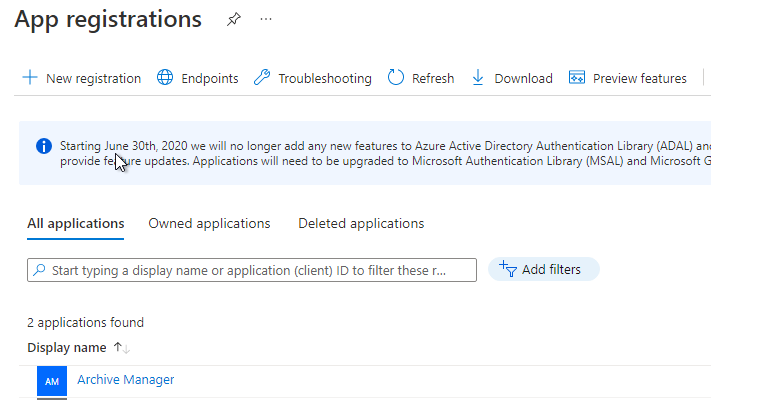The image size is (768, 420).
Task: Pin the App registrations page
Action: (x=234, y=19)
